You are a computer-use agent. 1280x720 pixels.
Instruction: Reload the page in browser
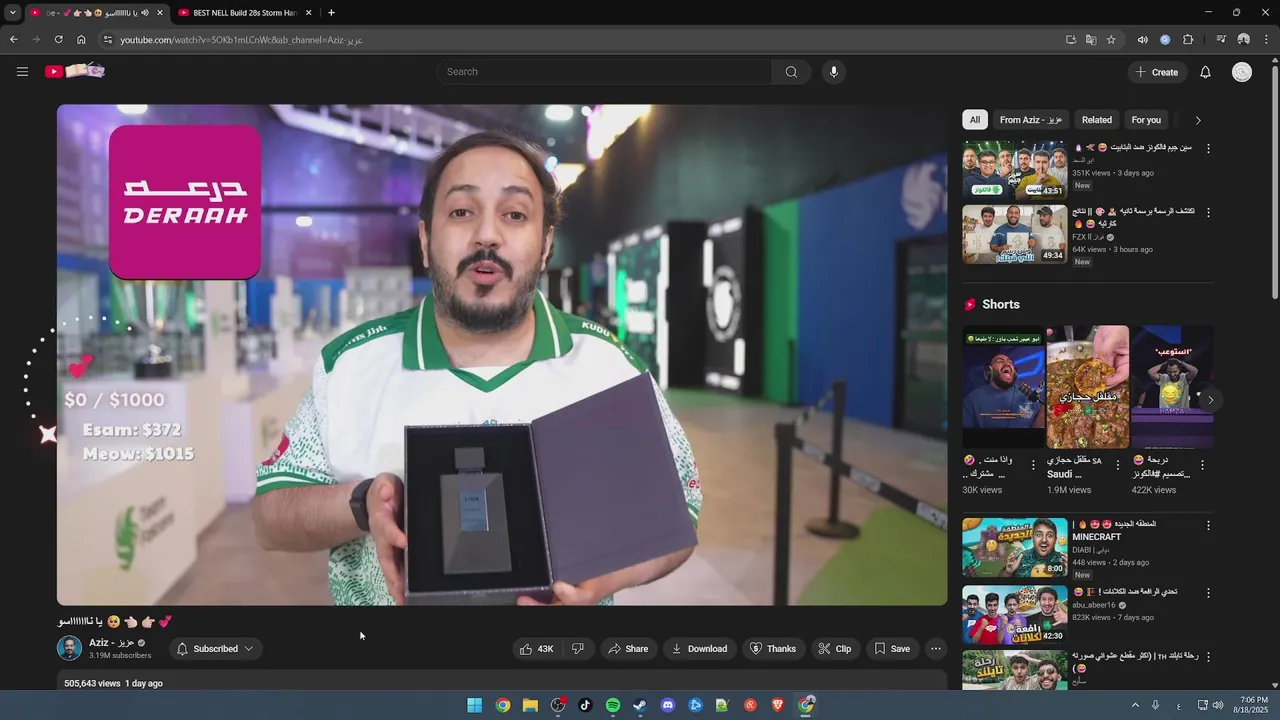[x=58, y=40]
